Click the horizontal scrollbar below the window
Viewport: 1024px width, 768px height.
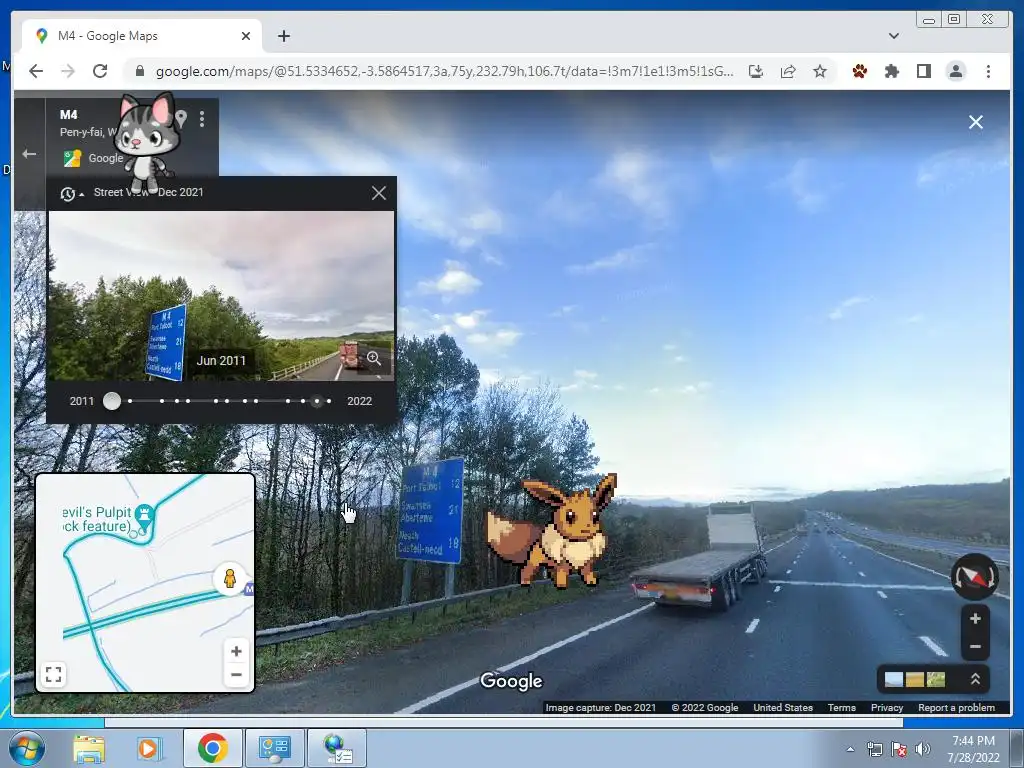[503, 723]
